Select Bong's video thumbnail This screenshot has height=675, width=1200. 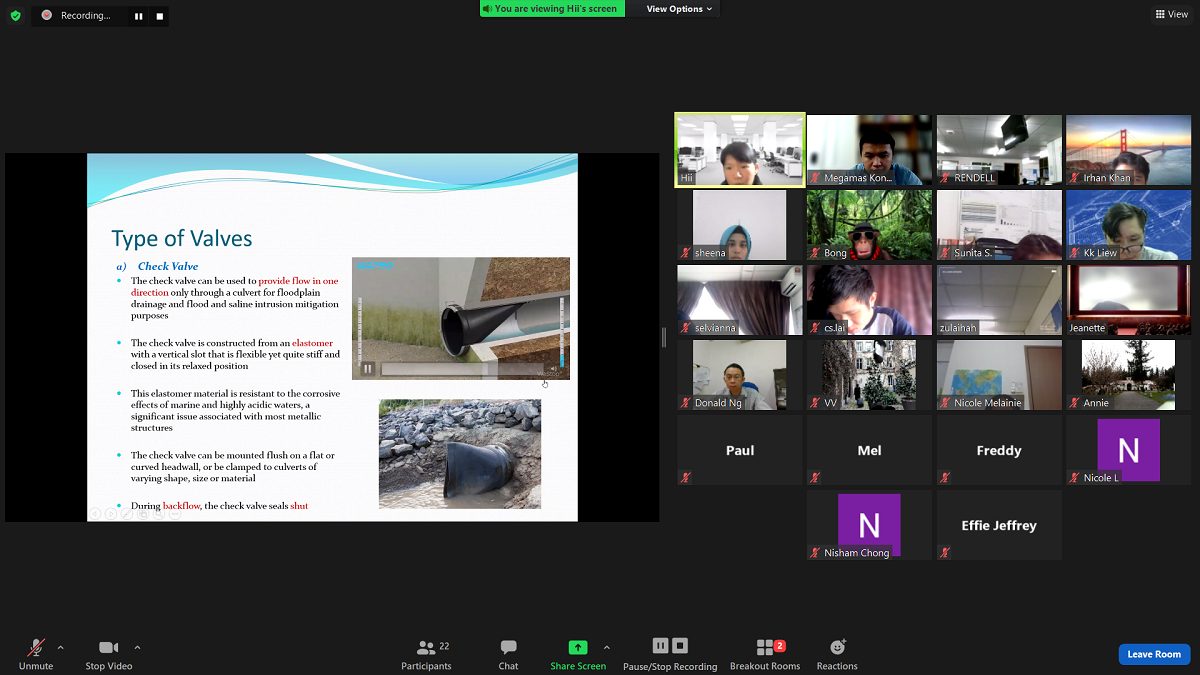pos(869,225)
